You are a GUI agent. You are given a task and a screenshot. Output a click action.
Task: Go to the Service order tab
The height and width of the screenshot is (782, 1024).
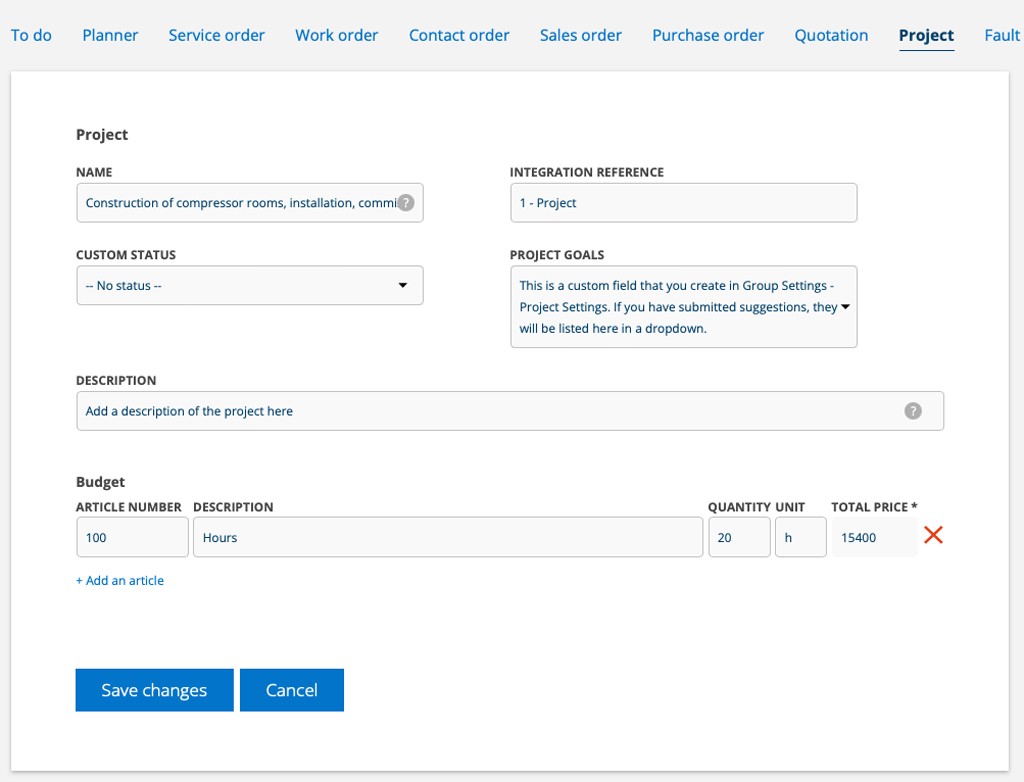click(x=216, y=35)
